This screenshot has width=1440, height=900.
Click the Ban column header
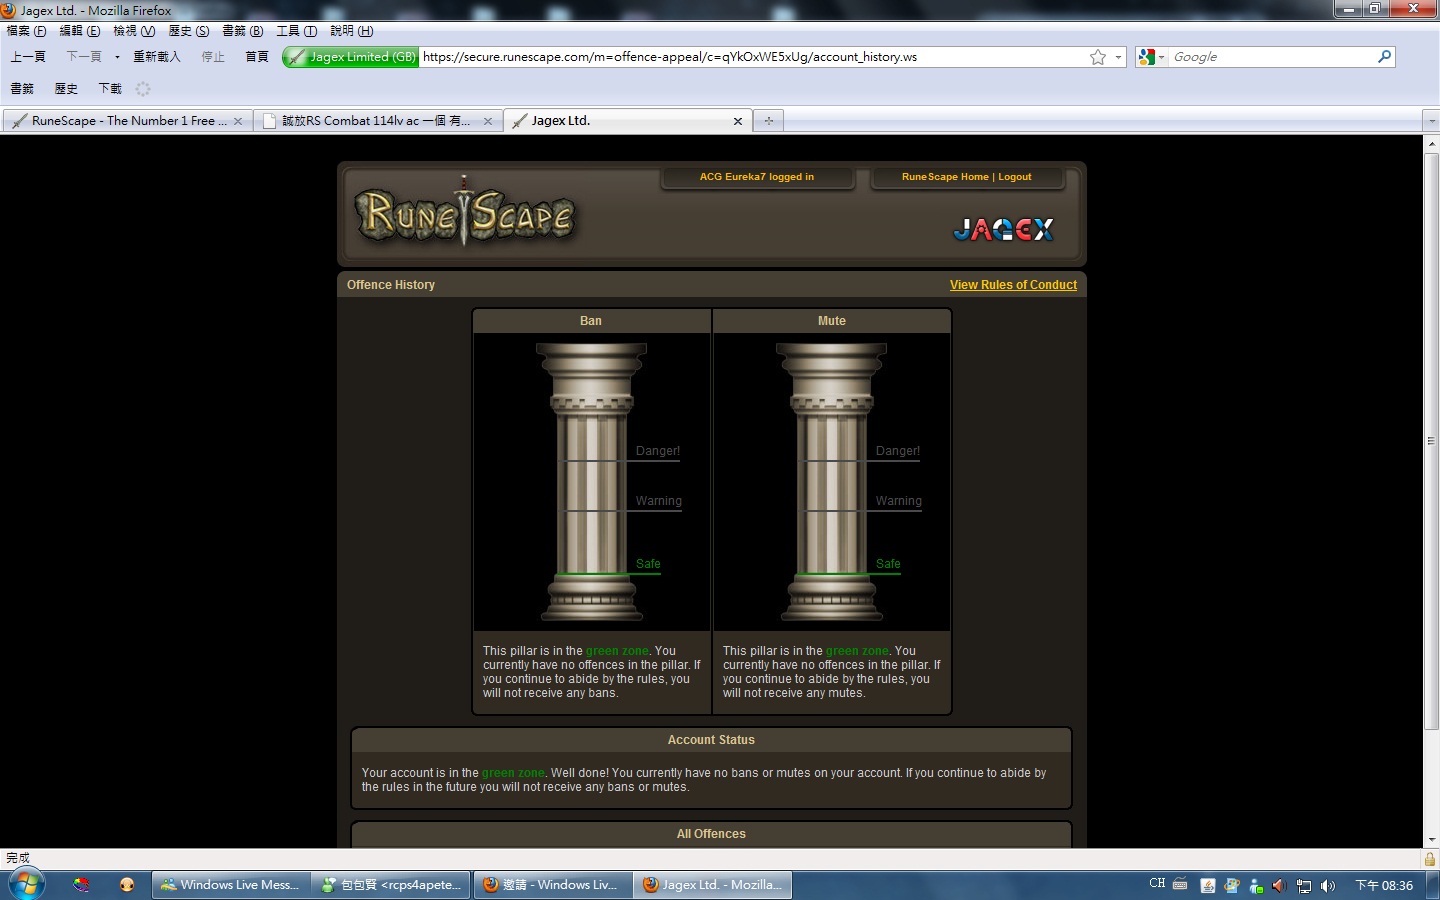[591, 321]
